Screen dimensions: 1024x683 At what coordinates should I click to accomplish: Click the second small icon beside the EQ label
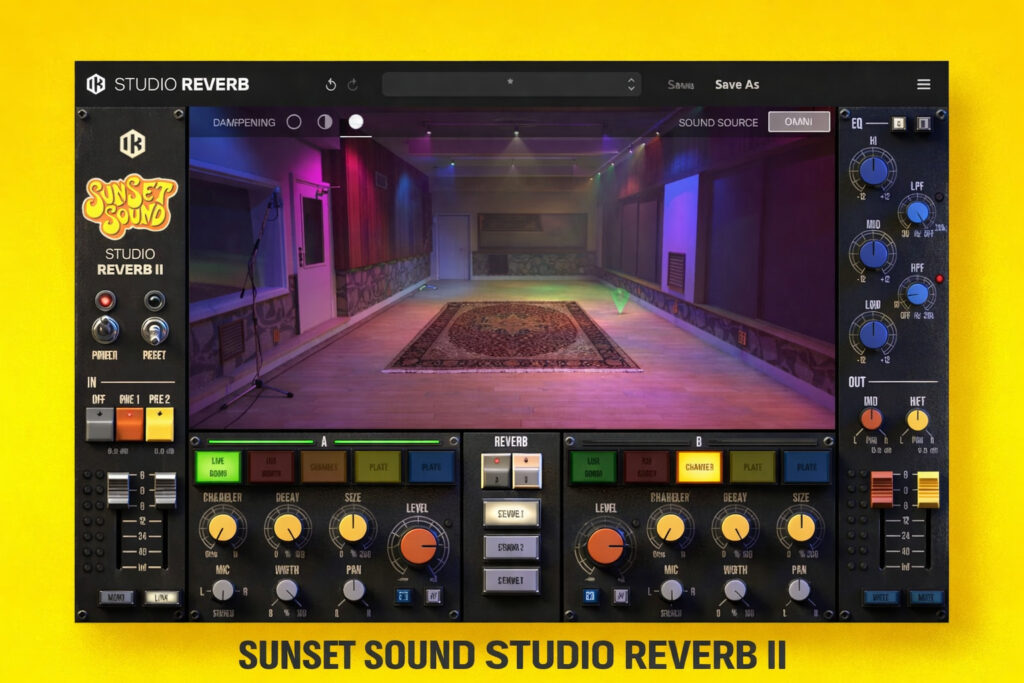[923, 124]
